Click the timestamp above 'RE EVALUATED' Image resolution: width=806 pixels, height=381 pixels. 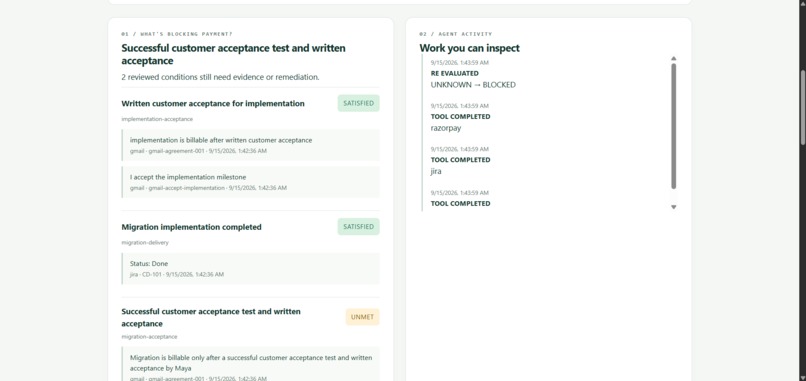tap(460, 63)
